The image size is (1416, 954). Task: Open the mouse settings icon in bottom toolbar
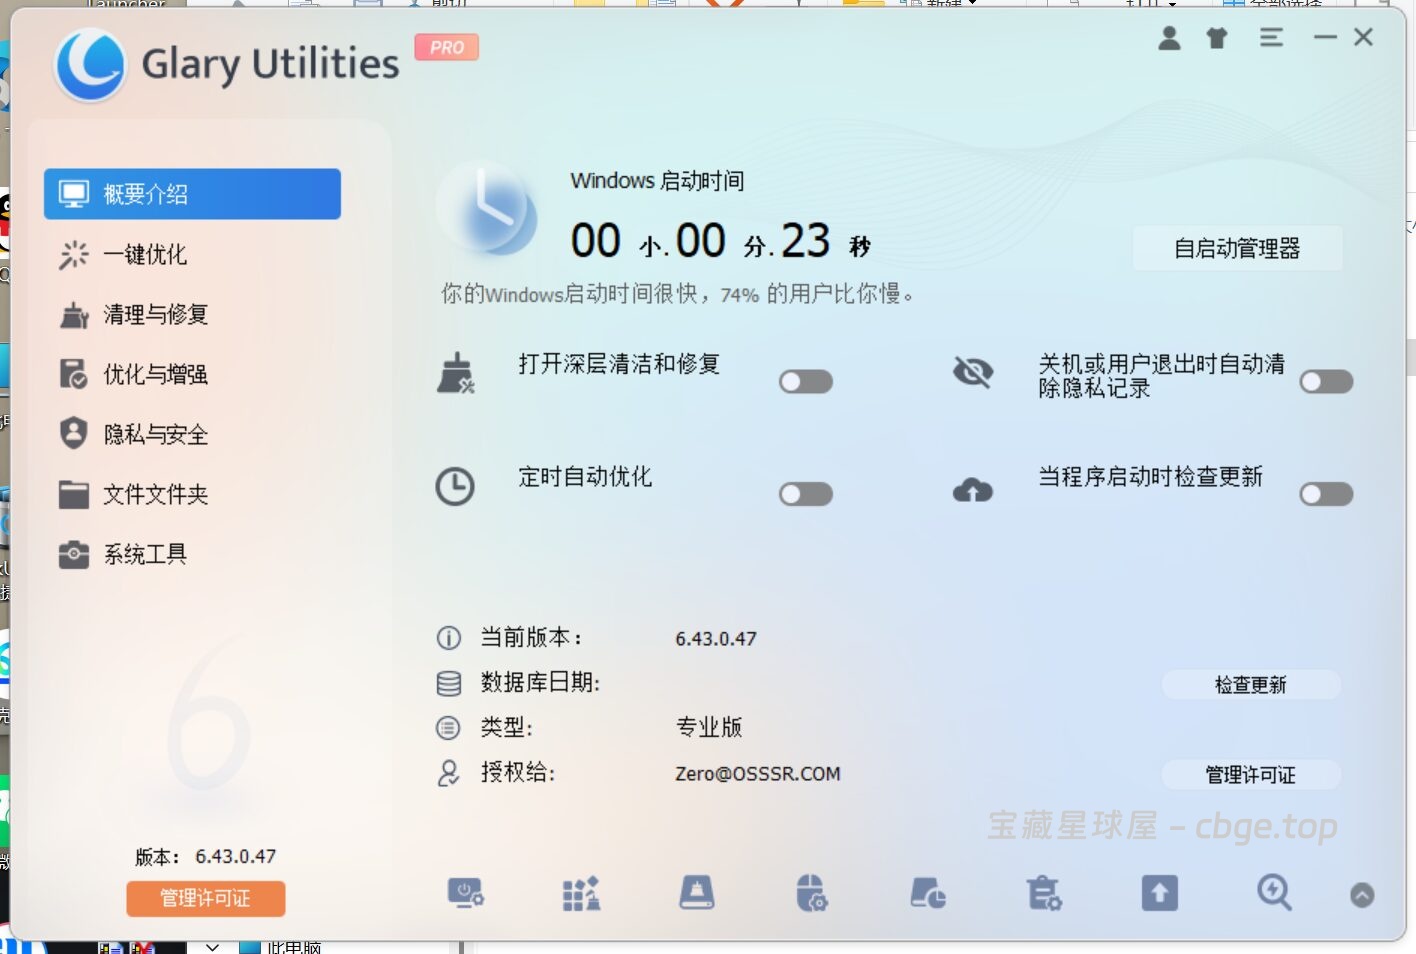point(811,893)
